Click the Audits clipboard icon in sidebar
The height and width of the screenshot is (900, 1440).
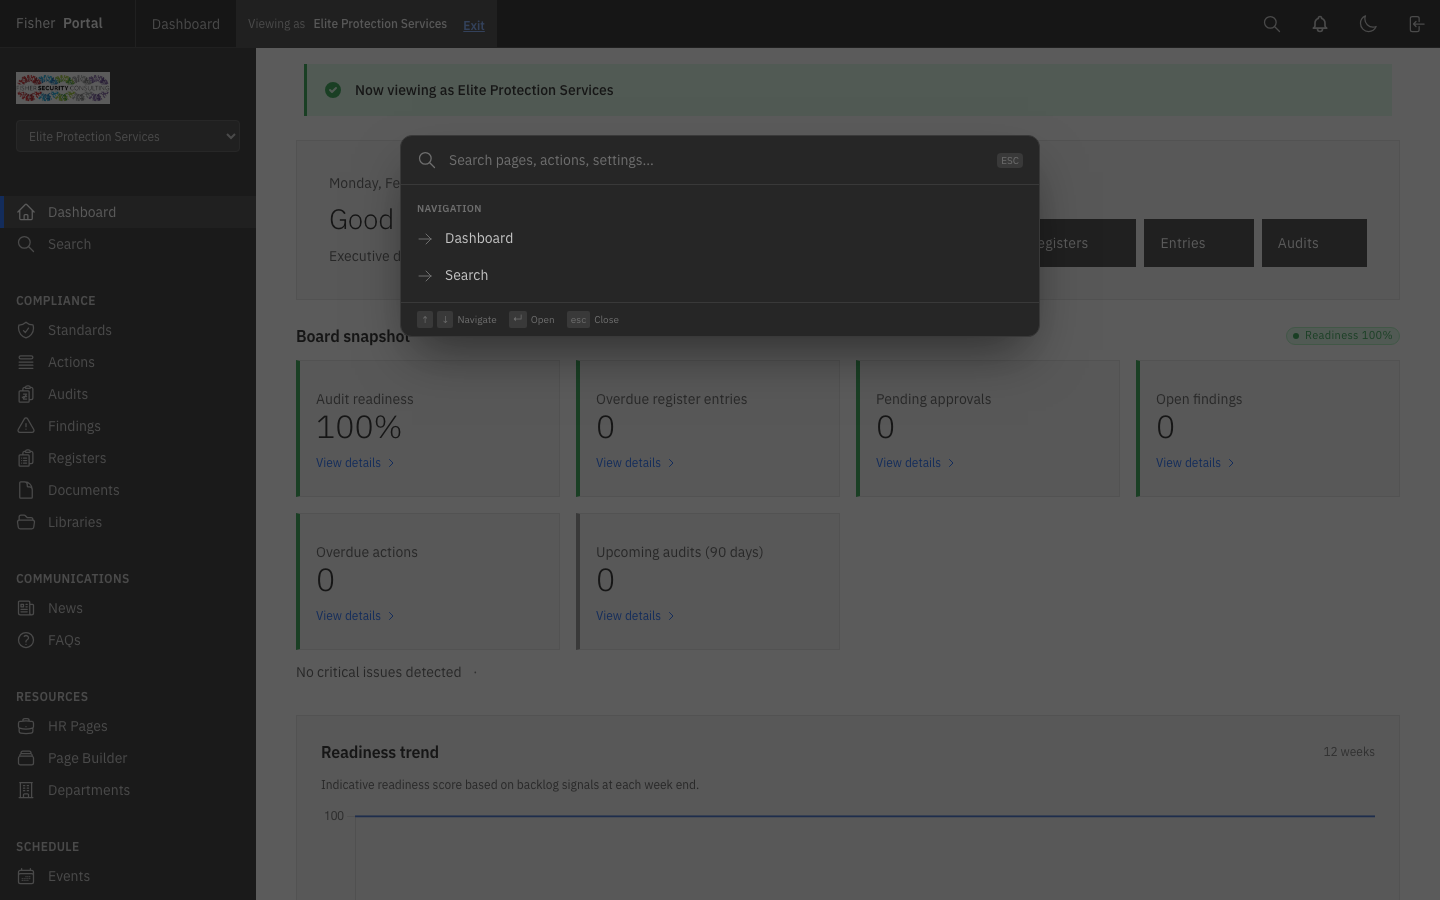pos(26,394)
